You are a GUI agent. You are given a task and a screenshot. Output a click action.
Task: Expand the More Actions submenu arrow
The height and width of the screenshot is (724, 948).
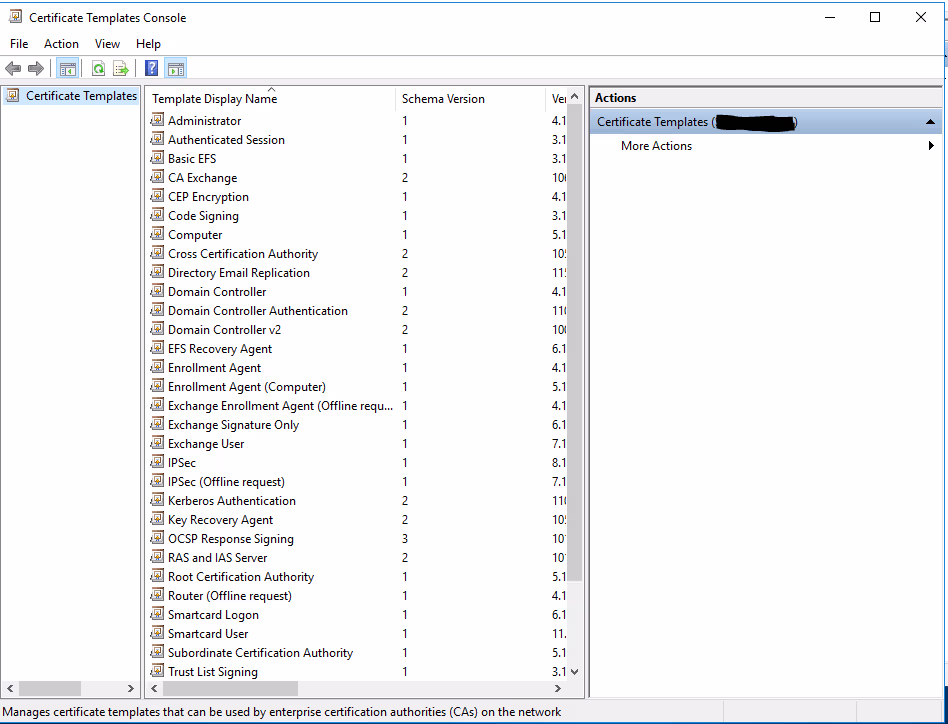[931, 146]
